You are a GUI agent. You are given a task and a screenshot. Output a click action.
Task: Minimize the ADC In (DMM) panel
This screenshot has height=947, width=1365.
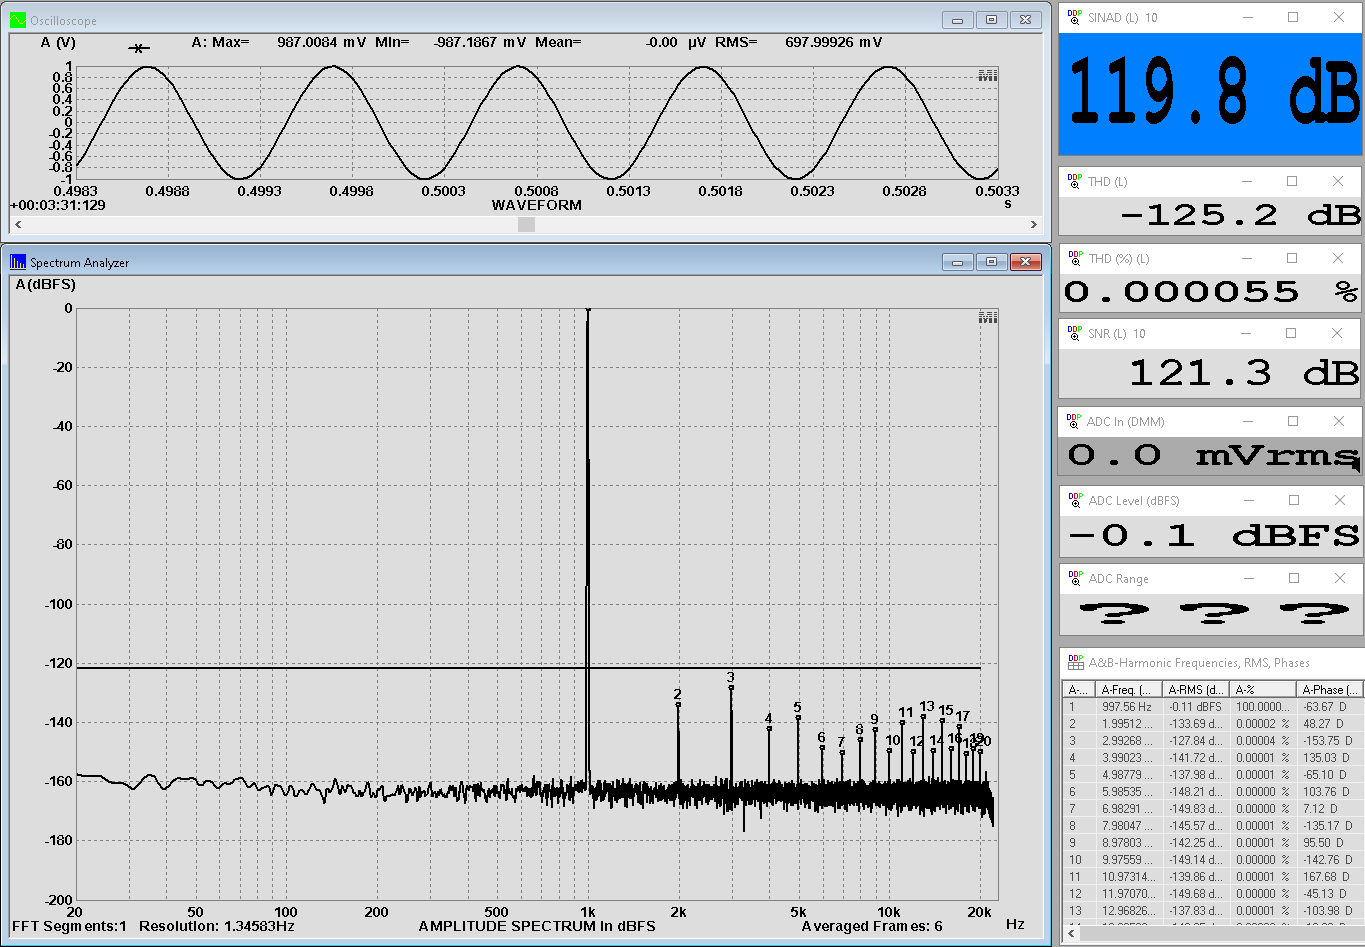point(1248,421)
